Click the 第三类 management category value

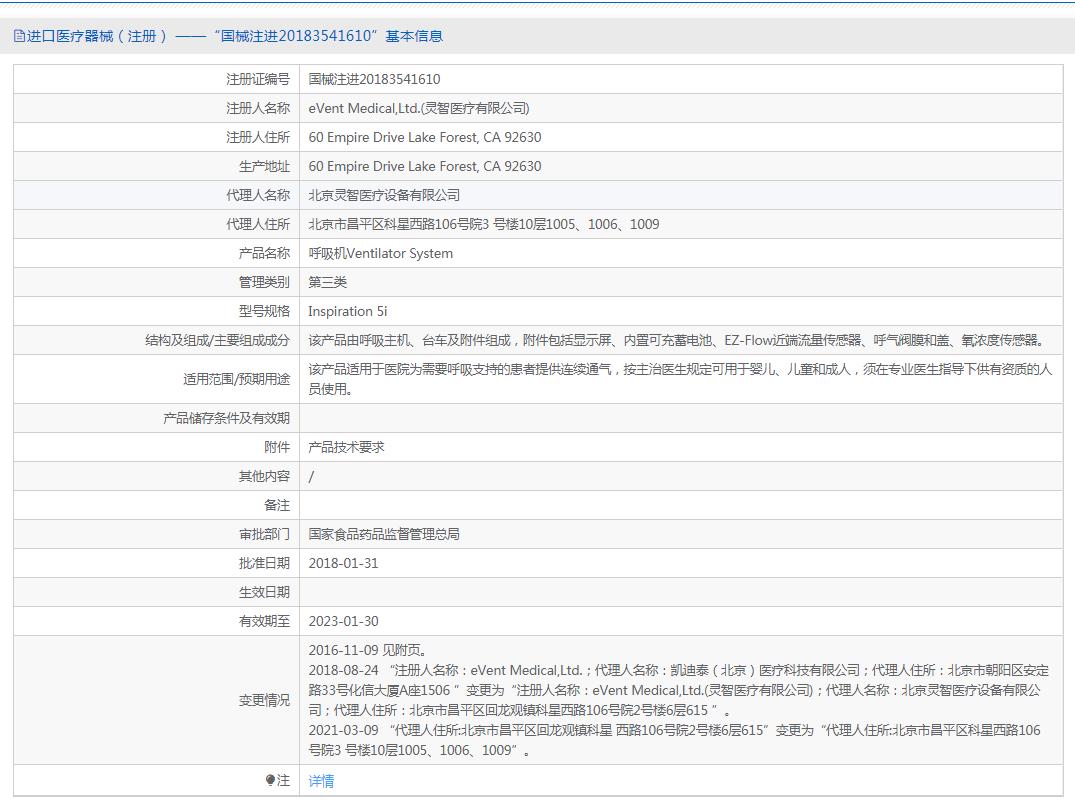click(327, 282)
